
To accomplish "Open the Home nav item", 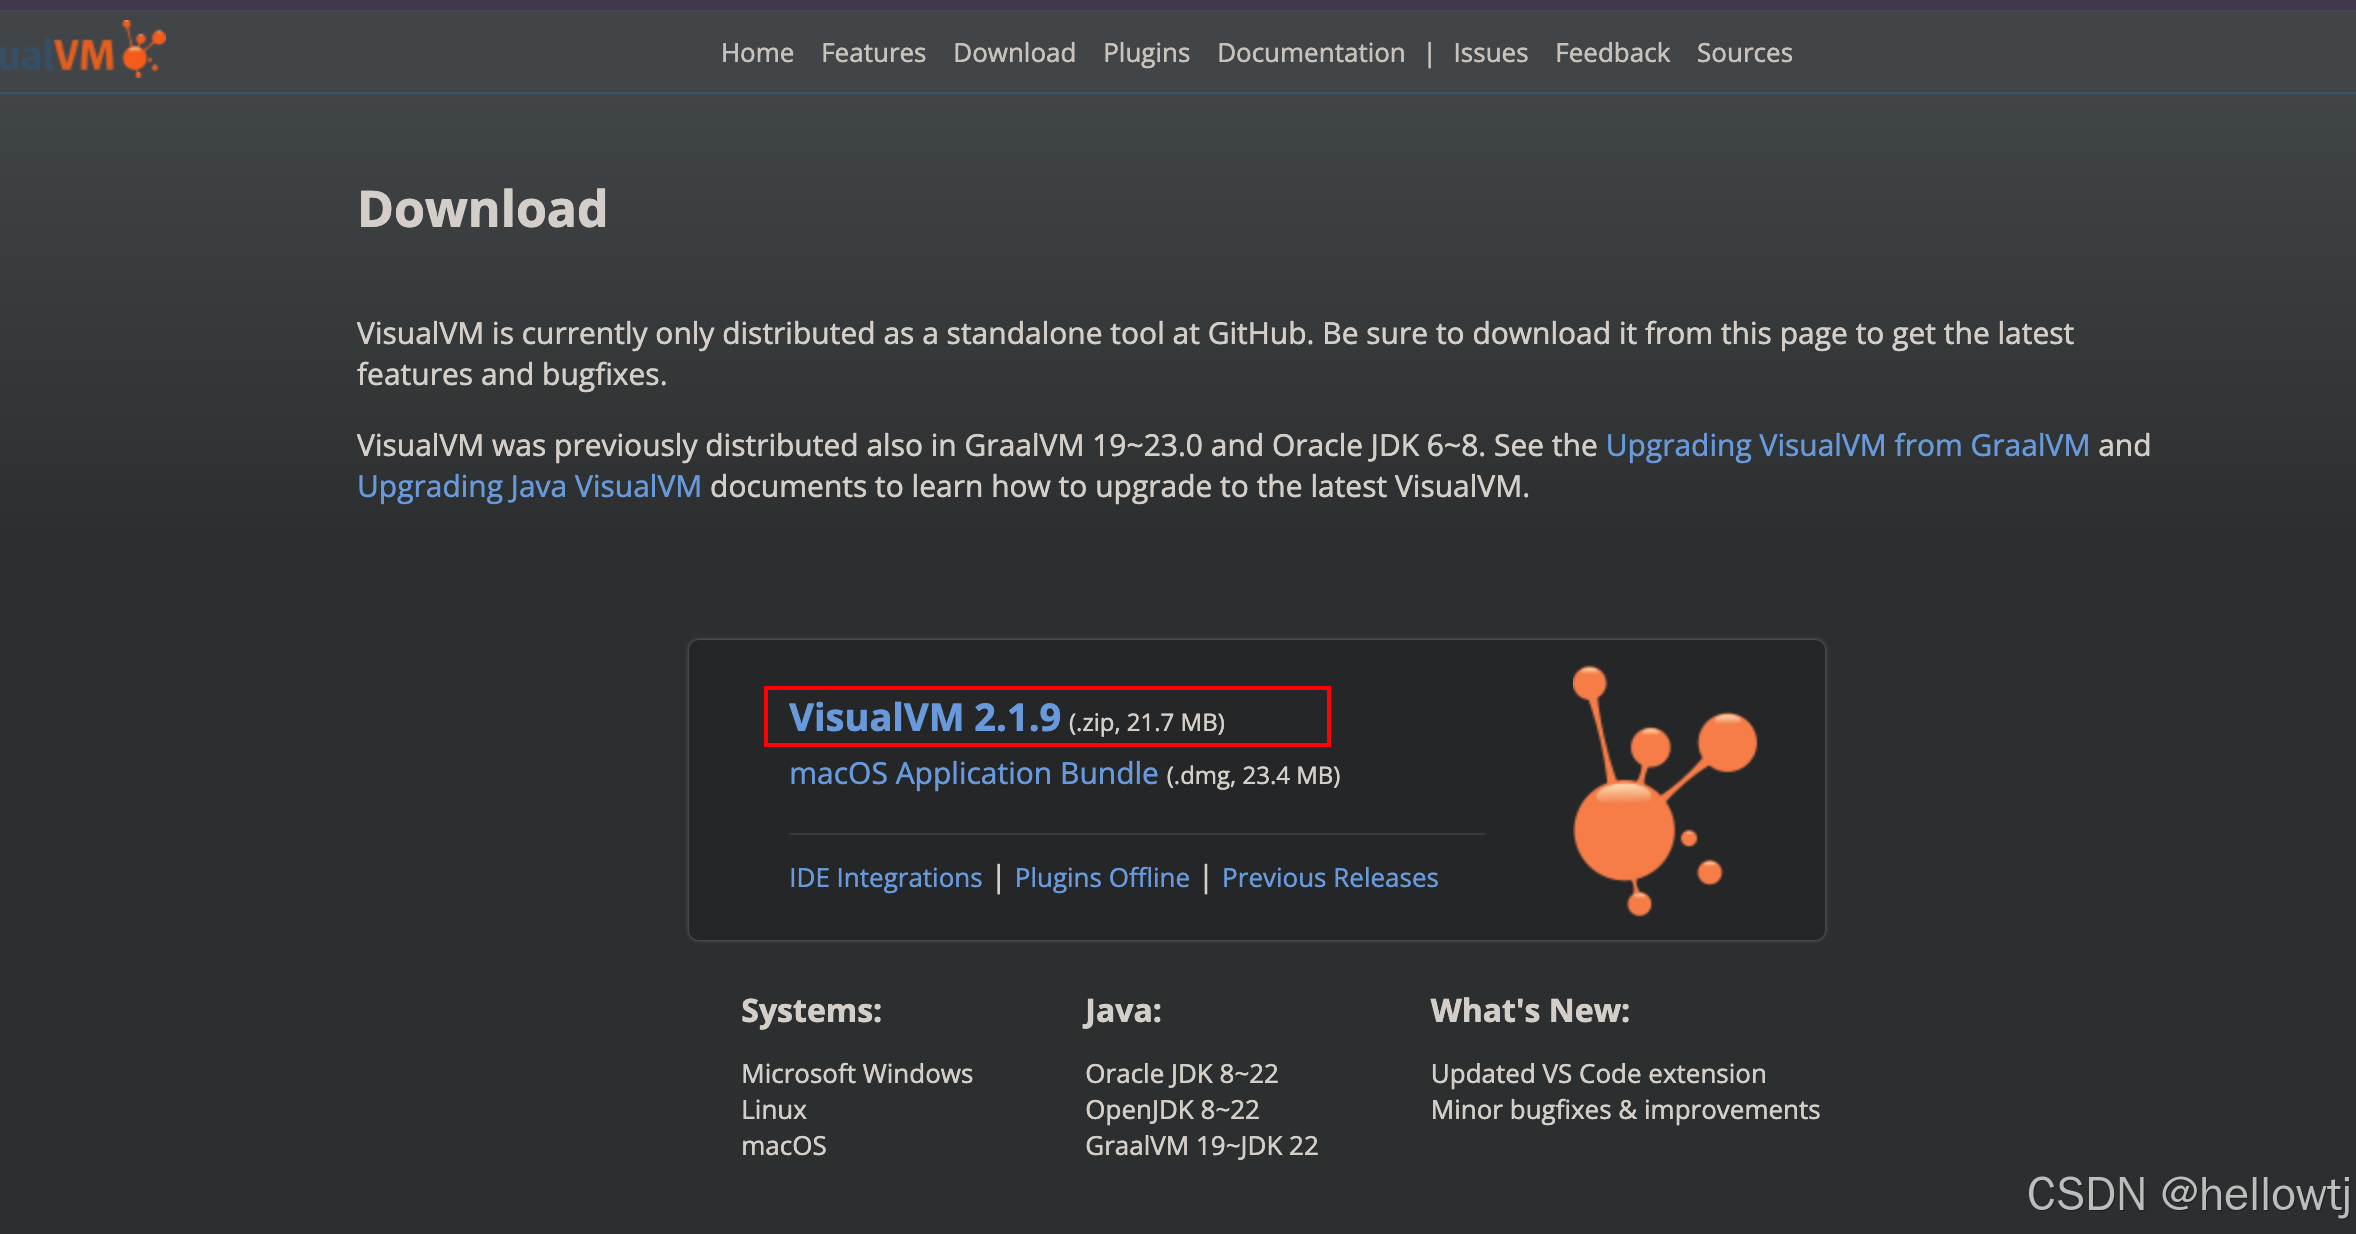I will pyautogui.click(x=757, y=53).
